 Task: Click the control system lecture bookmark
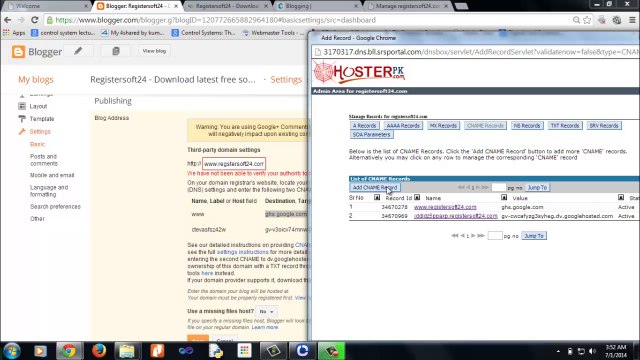tap(63, 33)
